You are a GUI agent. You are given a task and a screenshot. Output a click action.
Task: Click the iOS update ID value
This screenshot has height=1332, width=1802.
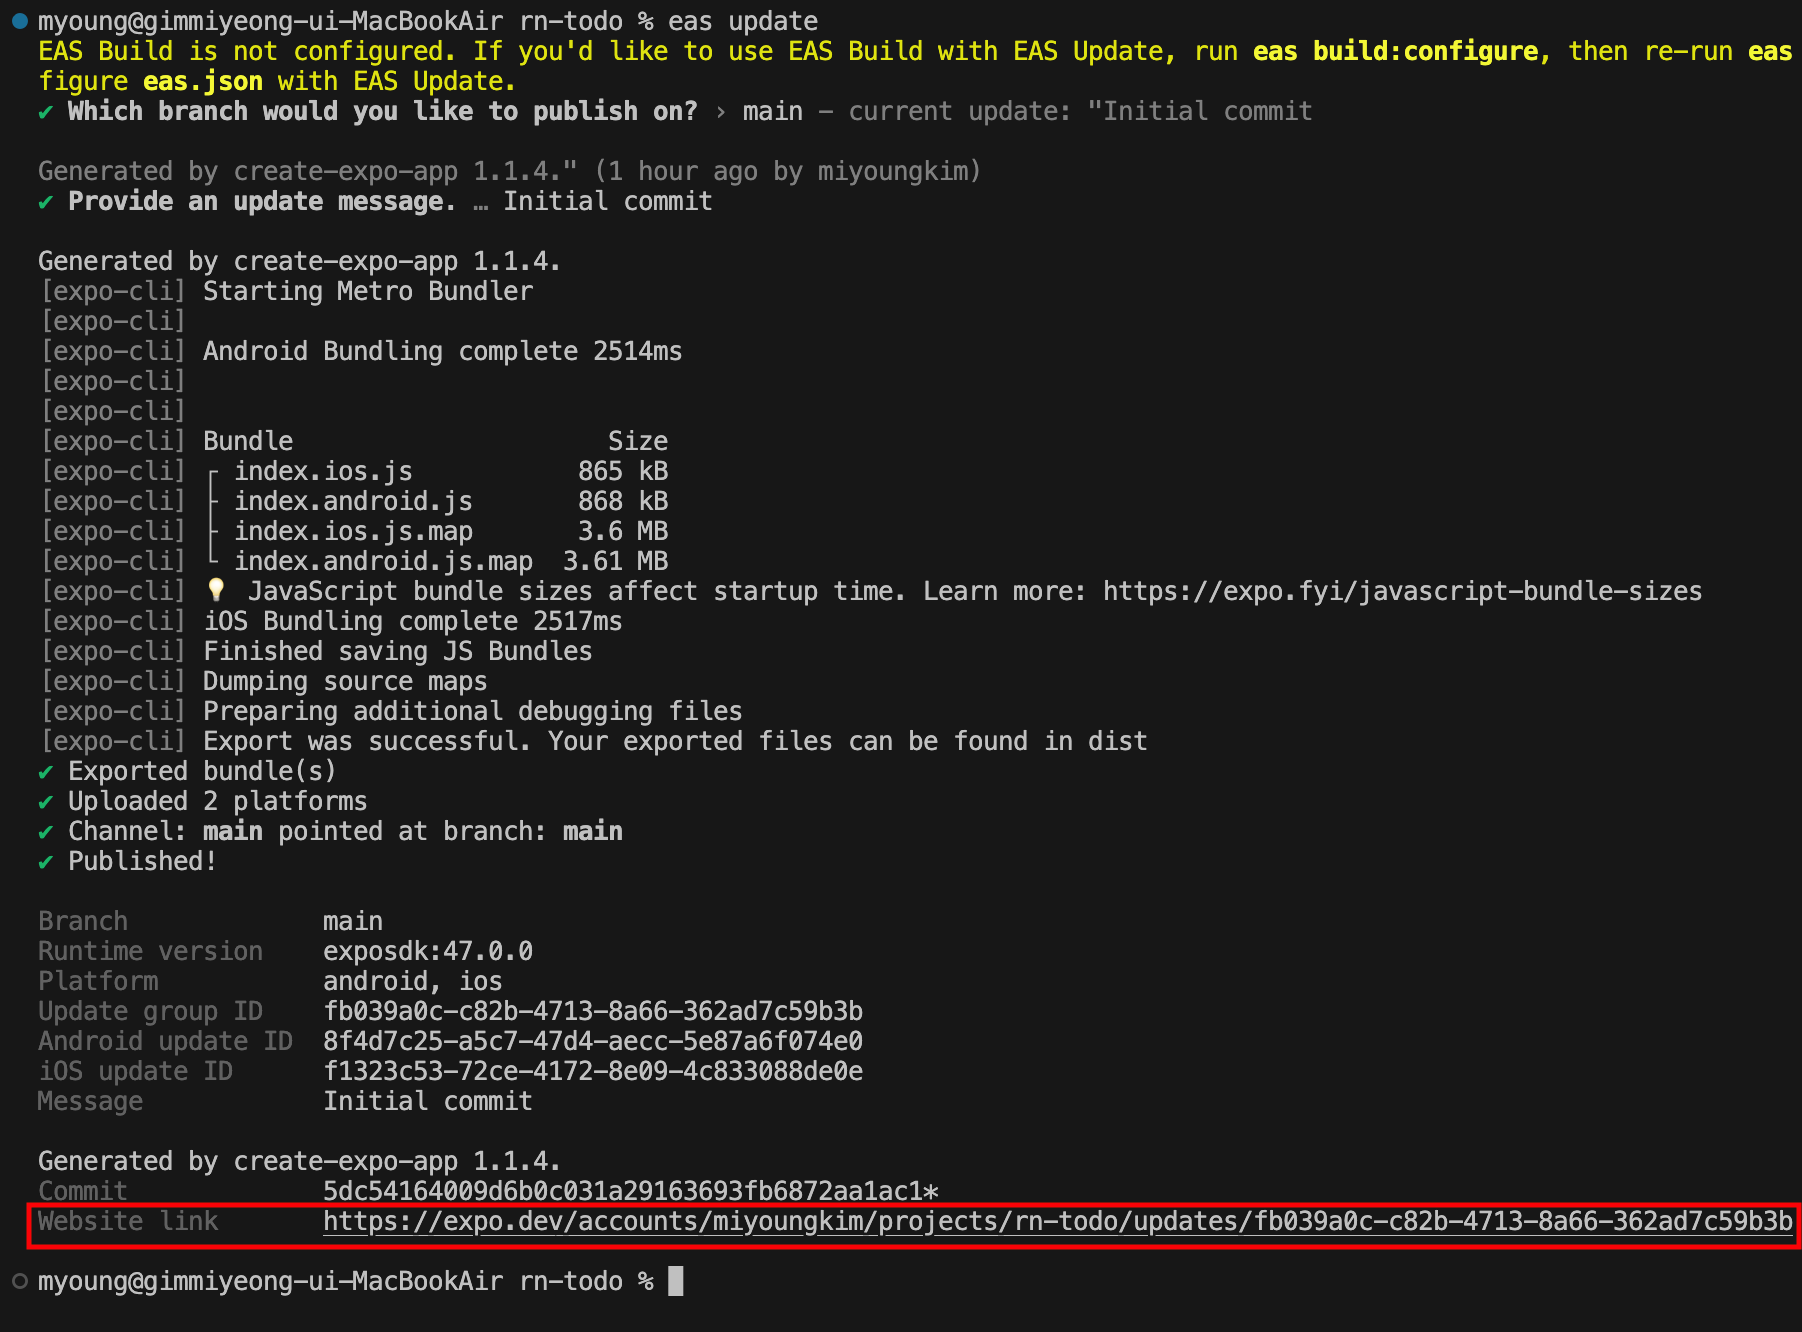[x=593, y=1072]
